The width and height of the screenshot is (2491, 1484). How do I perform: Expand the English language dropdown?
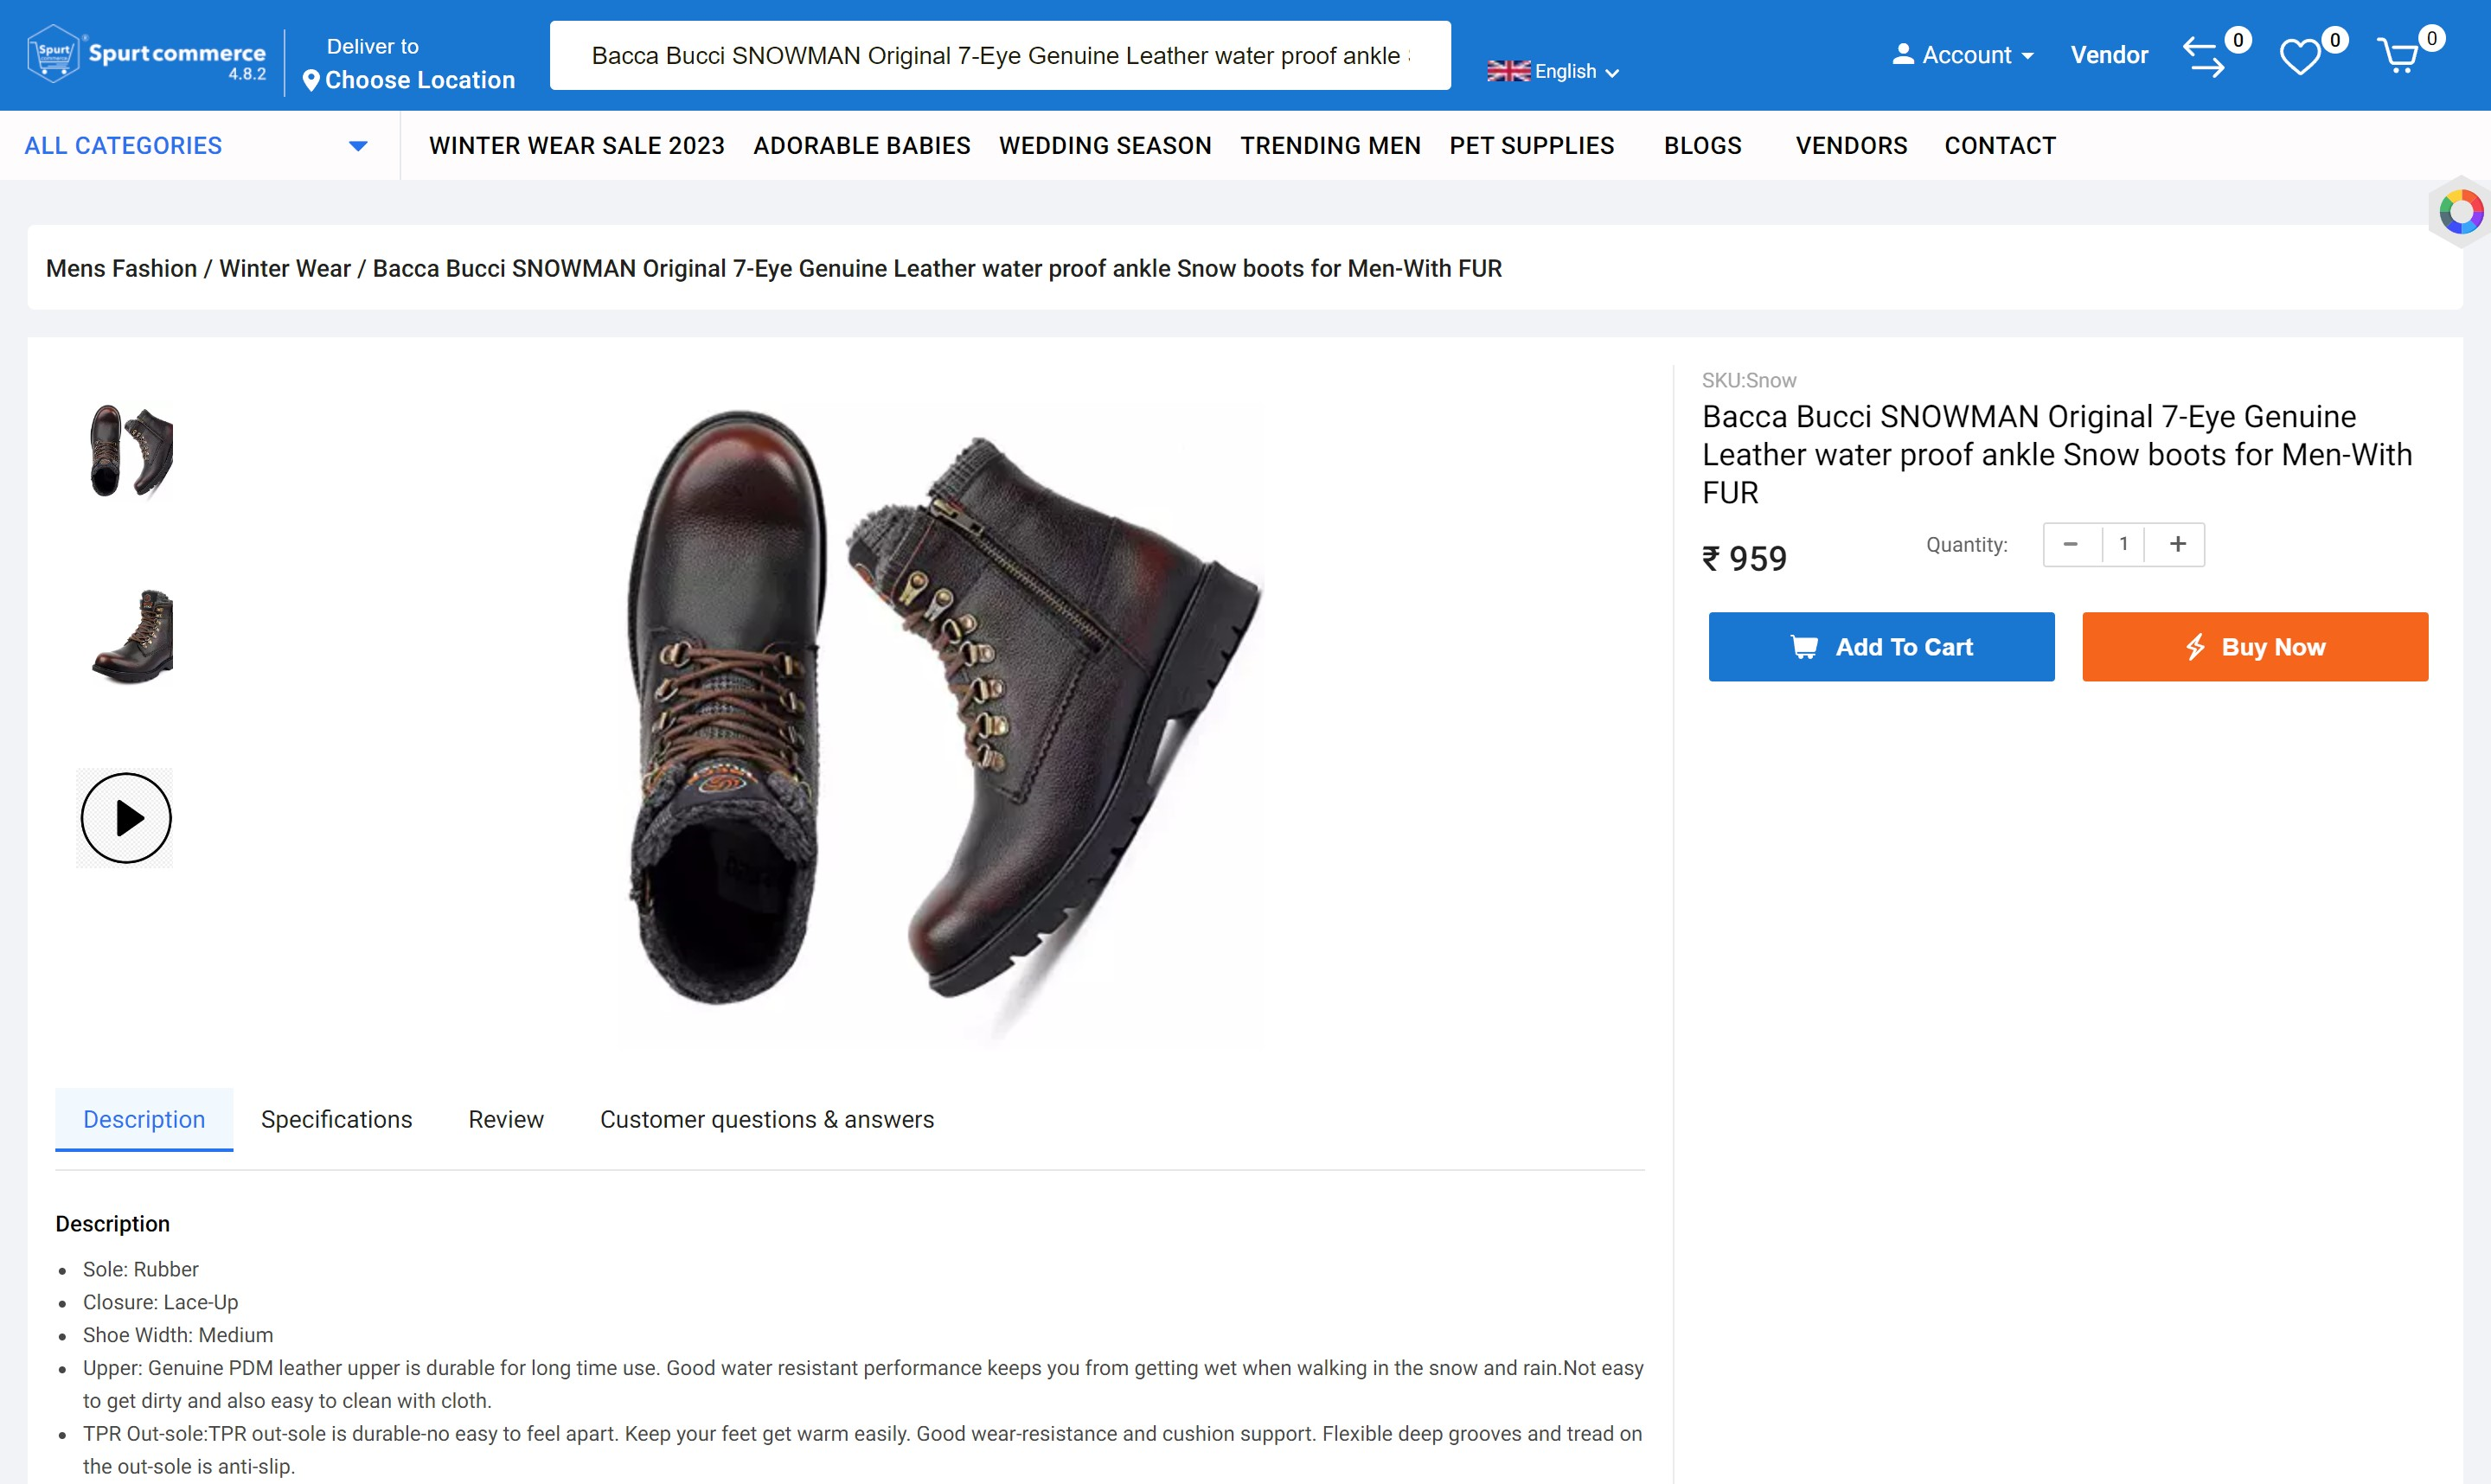point(1553,71)
